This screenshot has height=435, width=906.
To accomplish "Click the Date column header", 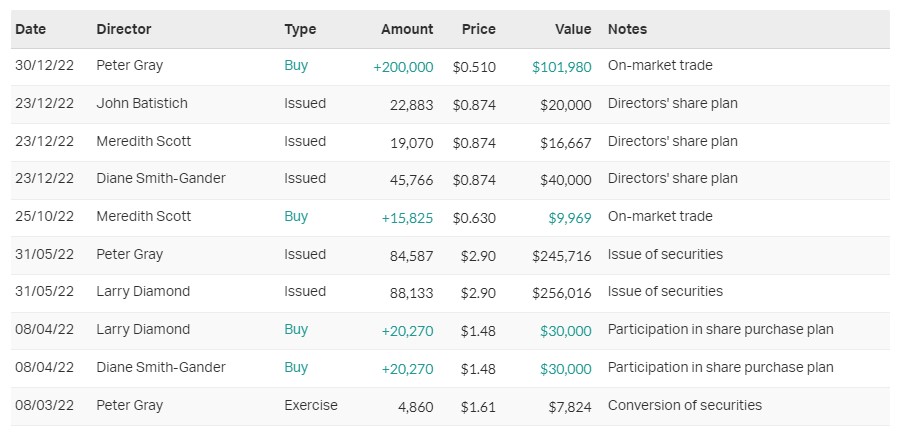I will tap(31, 29).
